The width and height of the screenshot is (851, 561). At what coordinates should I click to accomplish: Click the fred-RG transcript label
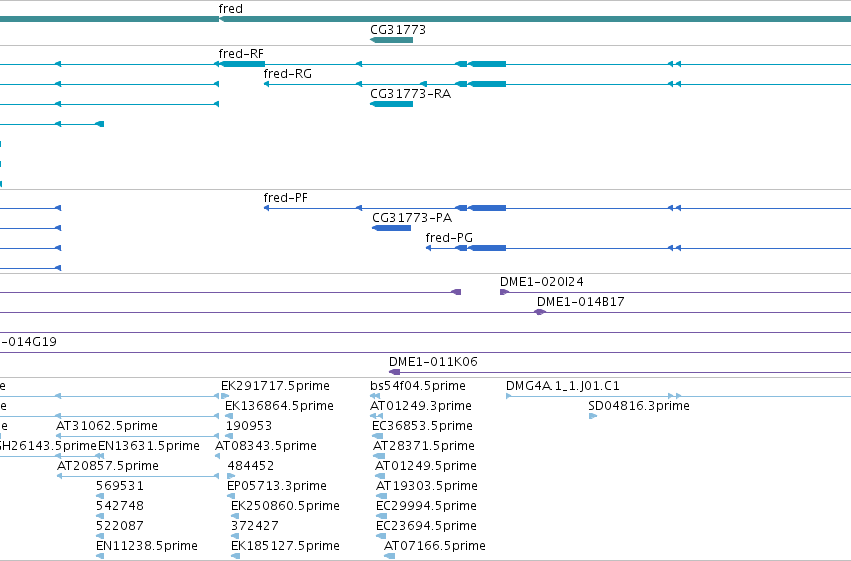point(288,73)
